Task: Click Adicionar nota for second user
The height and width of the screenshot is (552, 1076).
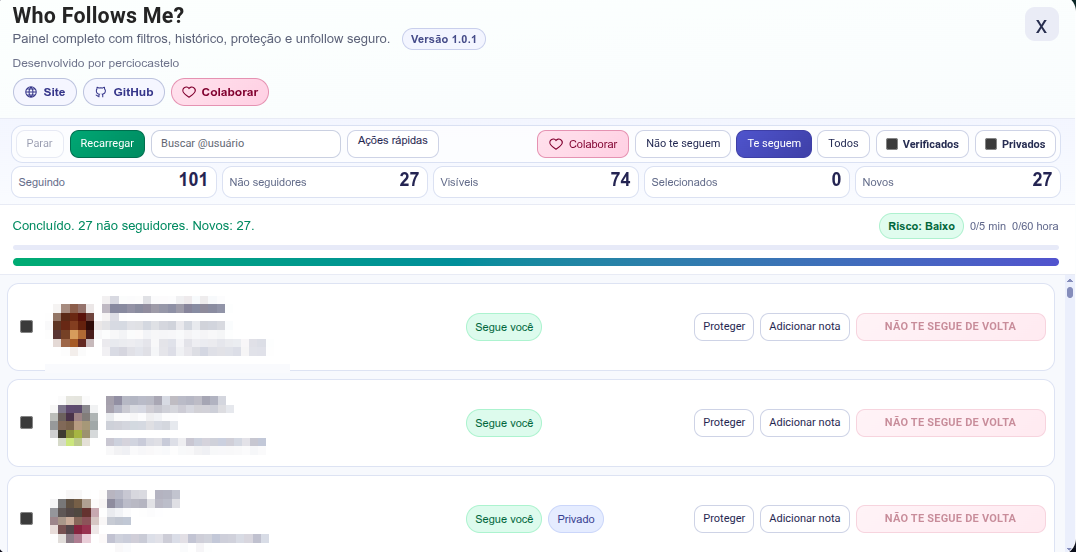Action: [x=805, y=422]
